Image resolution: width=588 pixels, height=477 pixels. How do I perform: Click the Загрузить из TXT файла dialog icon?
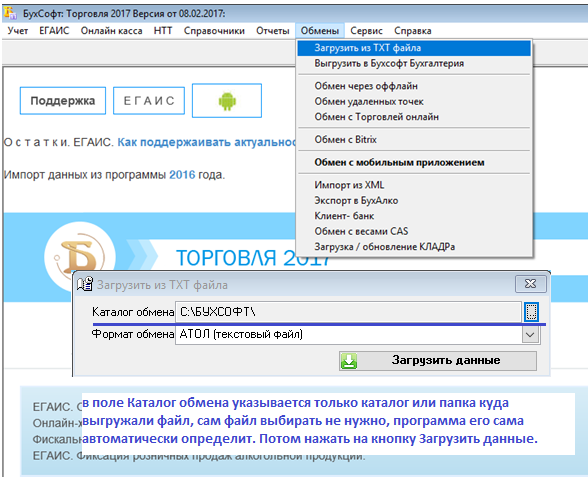click(x=85, y=285)
